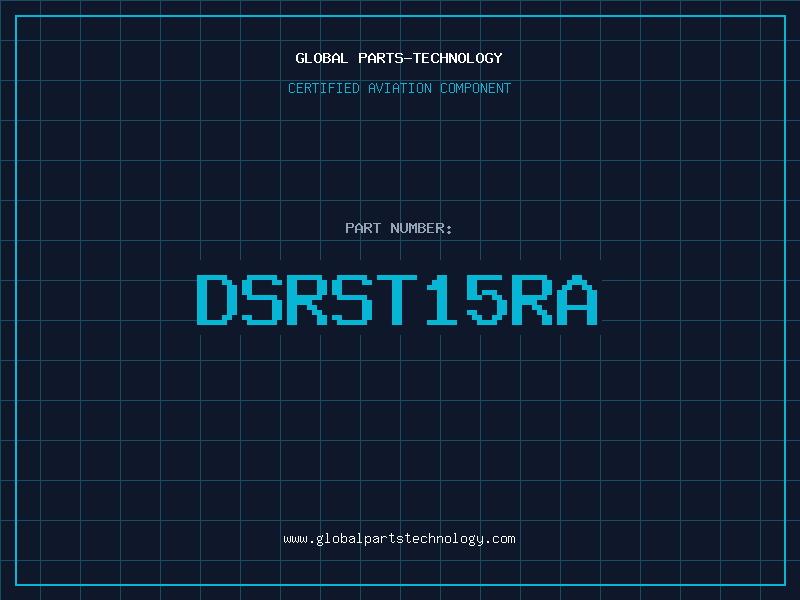Image resolution: width=800 pixels, height=600 pixels.
Task: Click PARTS in the company name header
Action: (380, 58)
